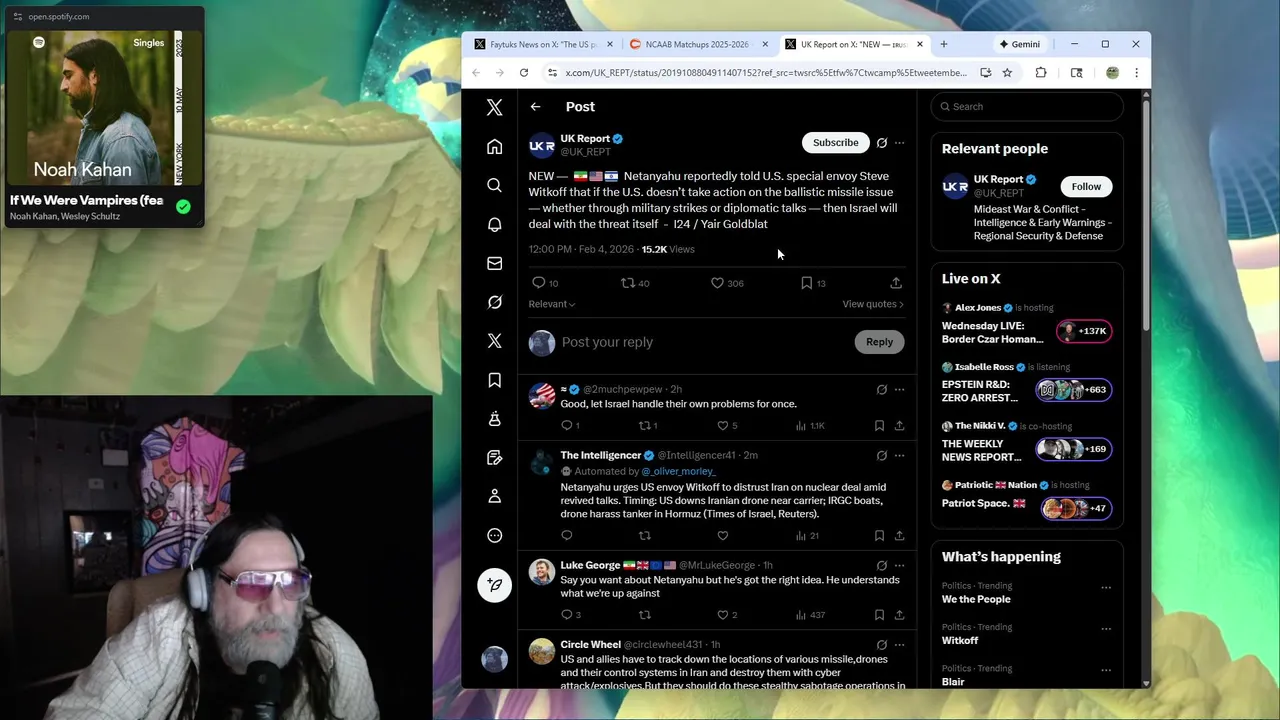Reply icon on UK Report post
This screenshot has width=1280, height=720.
coord(538,283)
